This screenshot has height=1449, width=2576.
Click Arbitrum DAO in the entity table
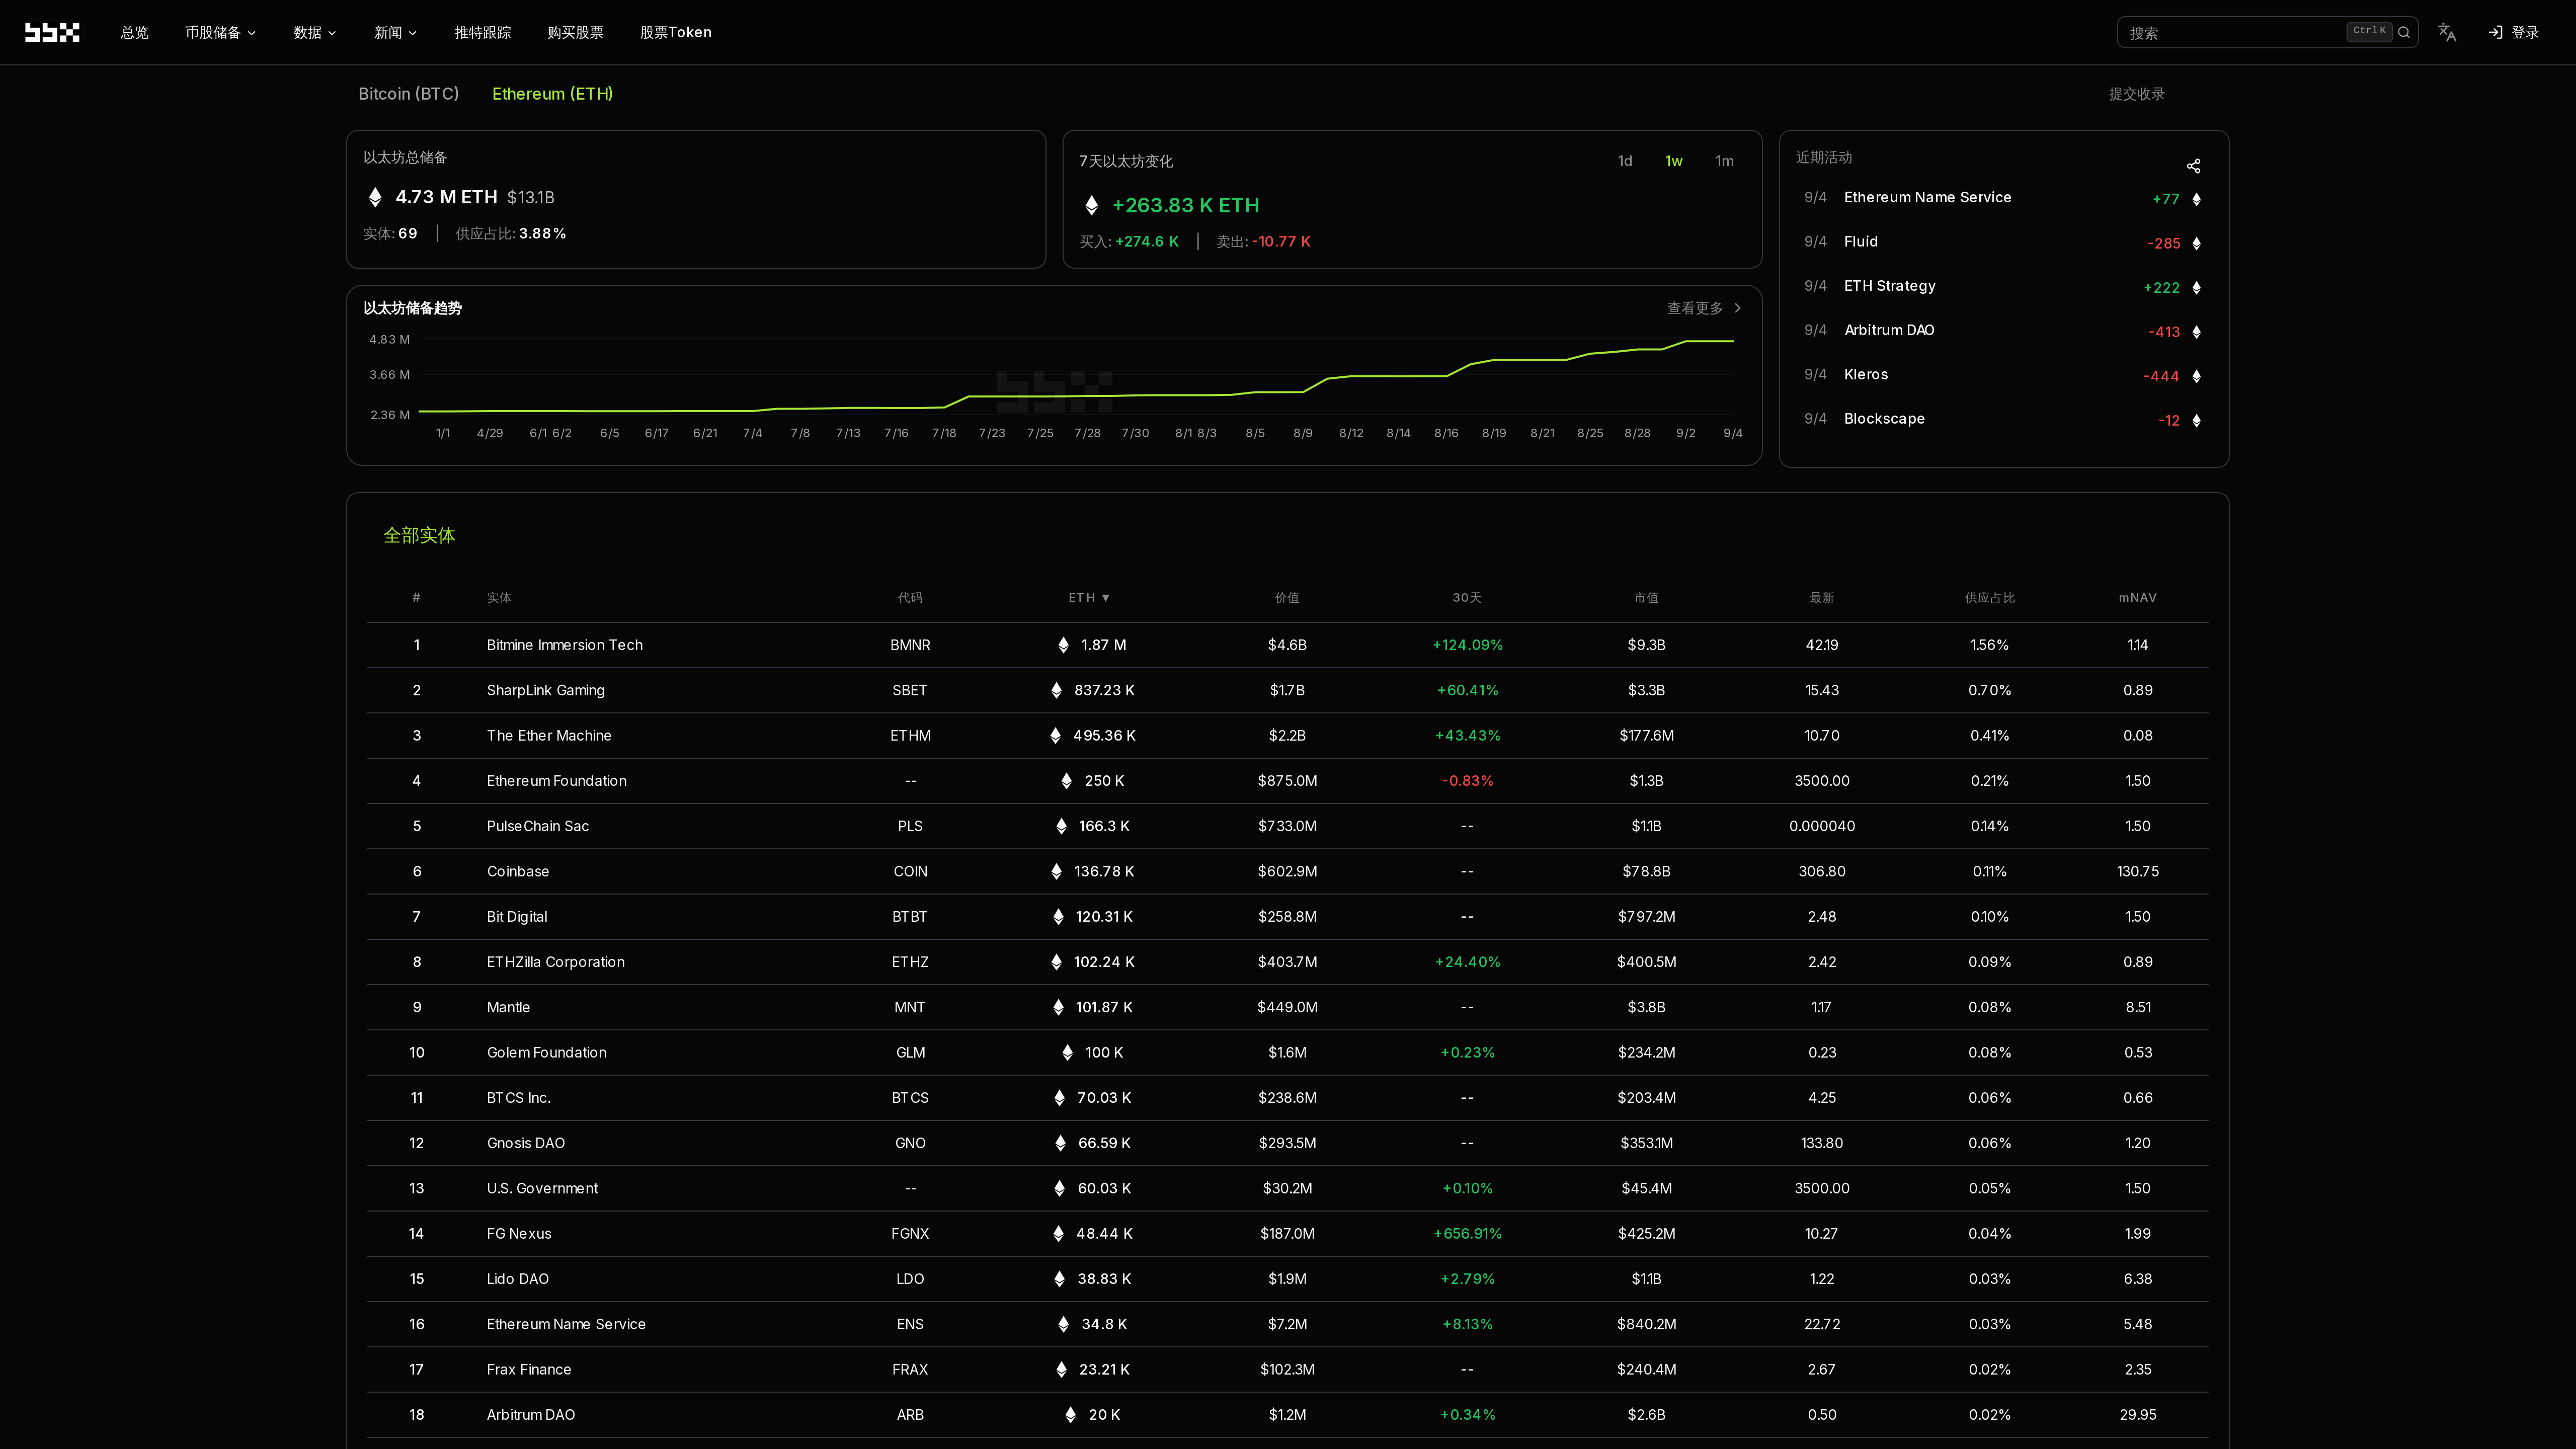530,1415
